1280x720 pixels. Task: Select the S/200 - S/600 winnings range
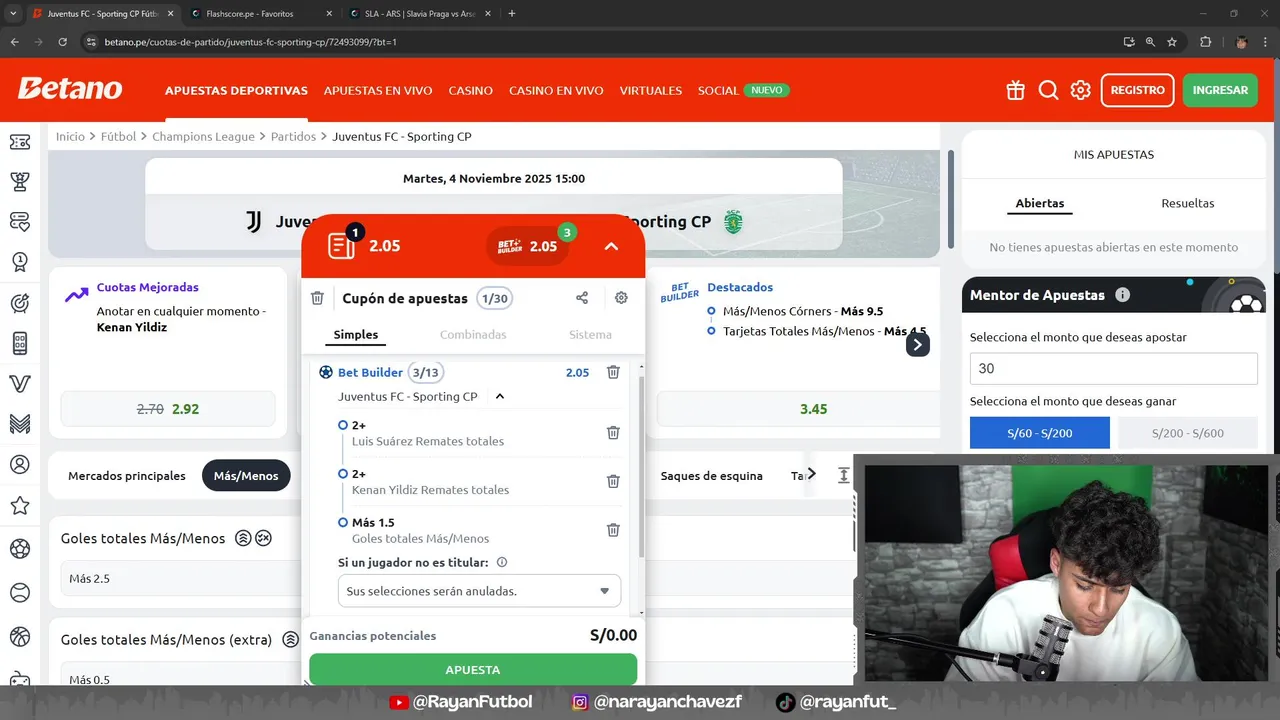click(x=1188, y=433)
